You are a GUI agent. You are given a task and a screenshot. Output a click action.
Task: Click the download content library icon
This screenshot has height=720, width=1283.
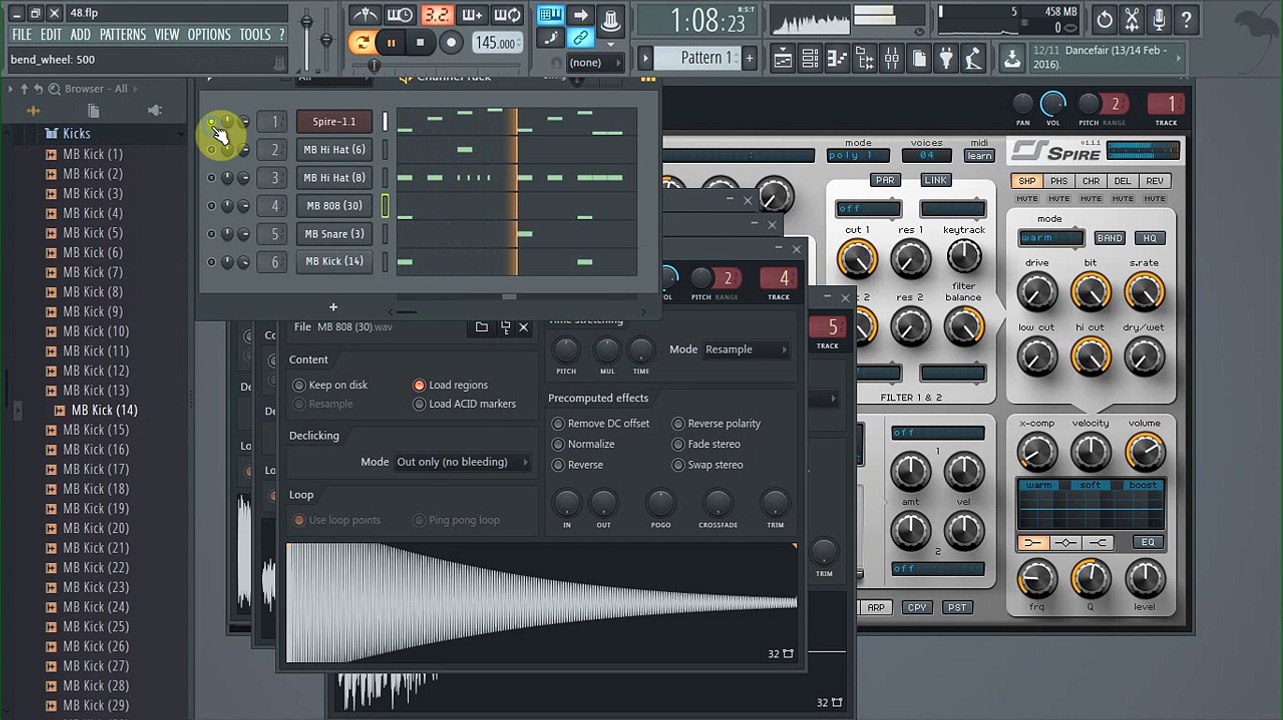tap(1013, 59)
